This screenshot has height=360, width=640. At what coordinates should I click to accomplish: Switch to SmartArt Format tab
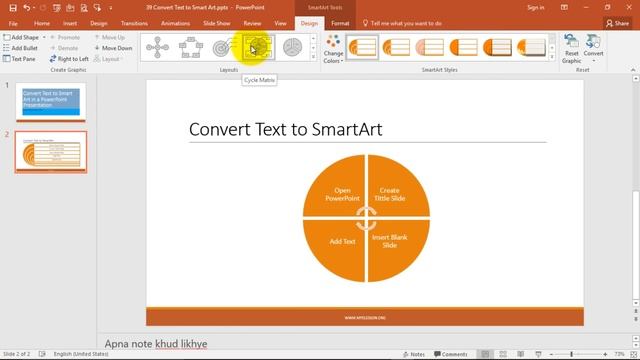point(340,24)
